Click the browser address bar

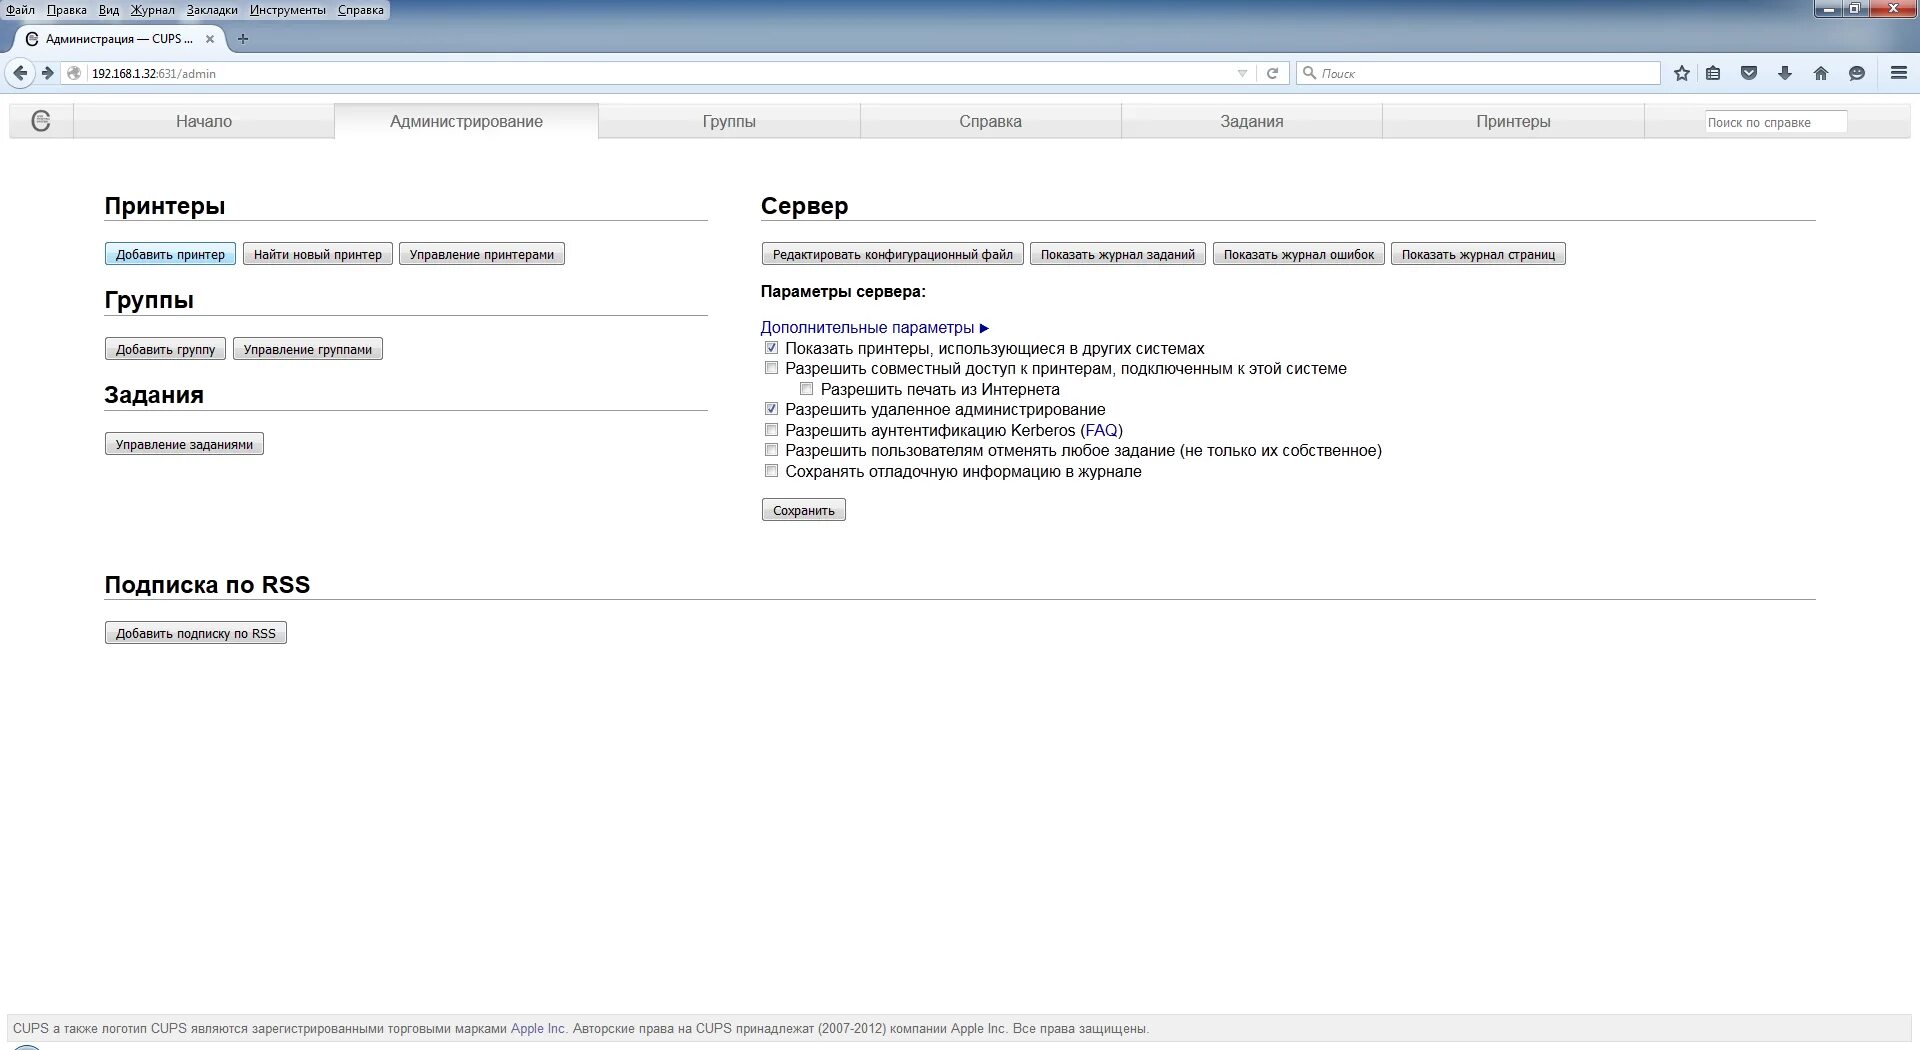660,73
